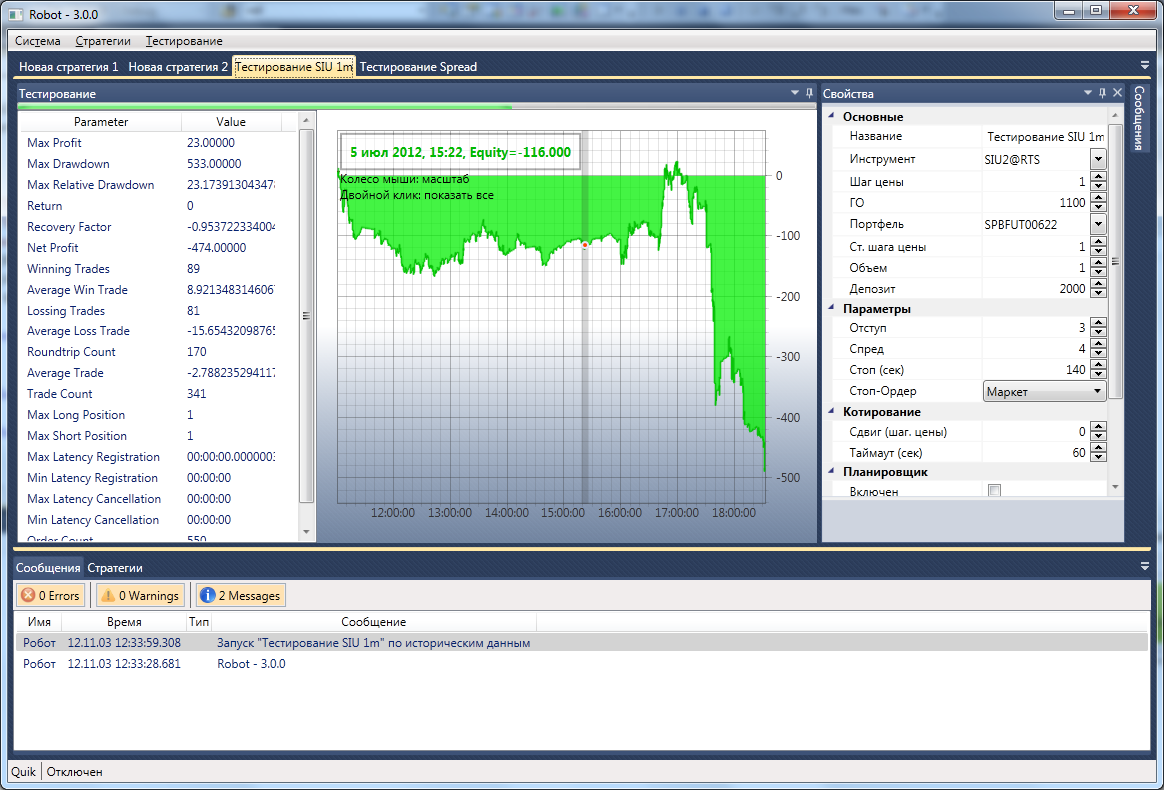The height and width of the screenshot is (790, 1164).
Task: Open the Тестирование panel options arrow
Action: tap(794, 93)
